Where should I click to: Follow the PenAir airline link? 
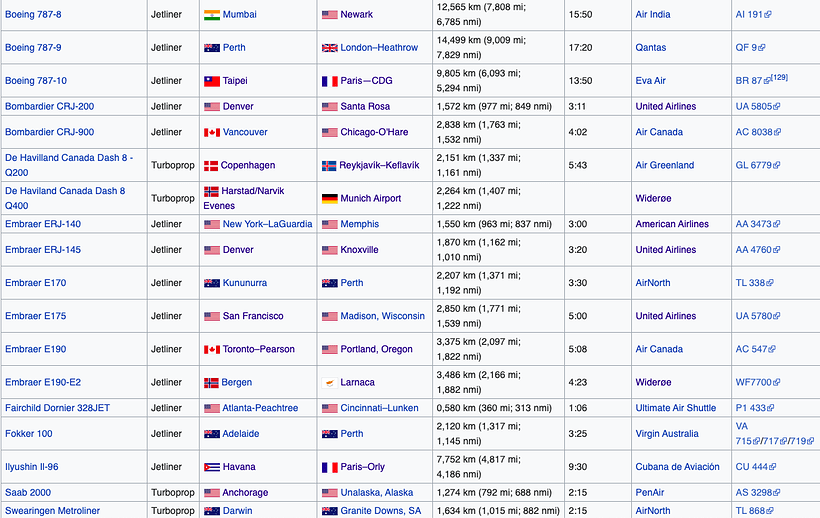pyautogui.click(x=650, y=493)
